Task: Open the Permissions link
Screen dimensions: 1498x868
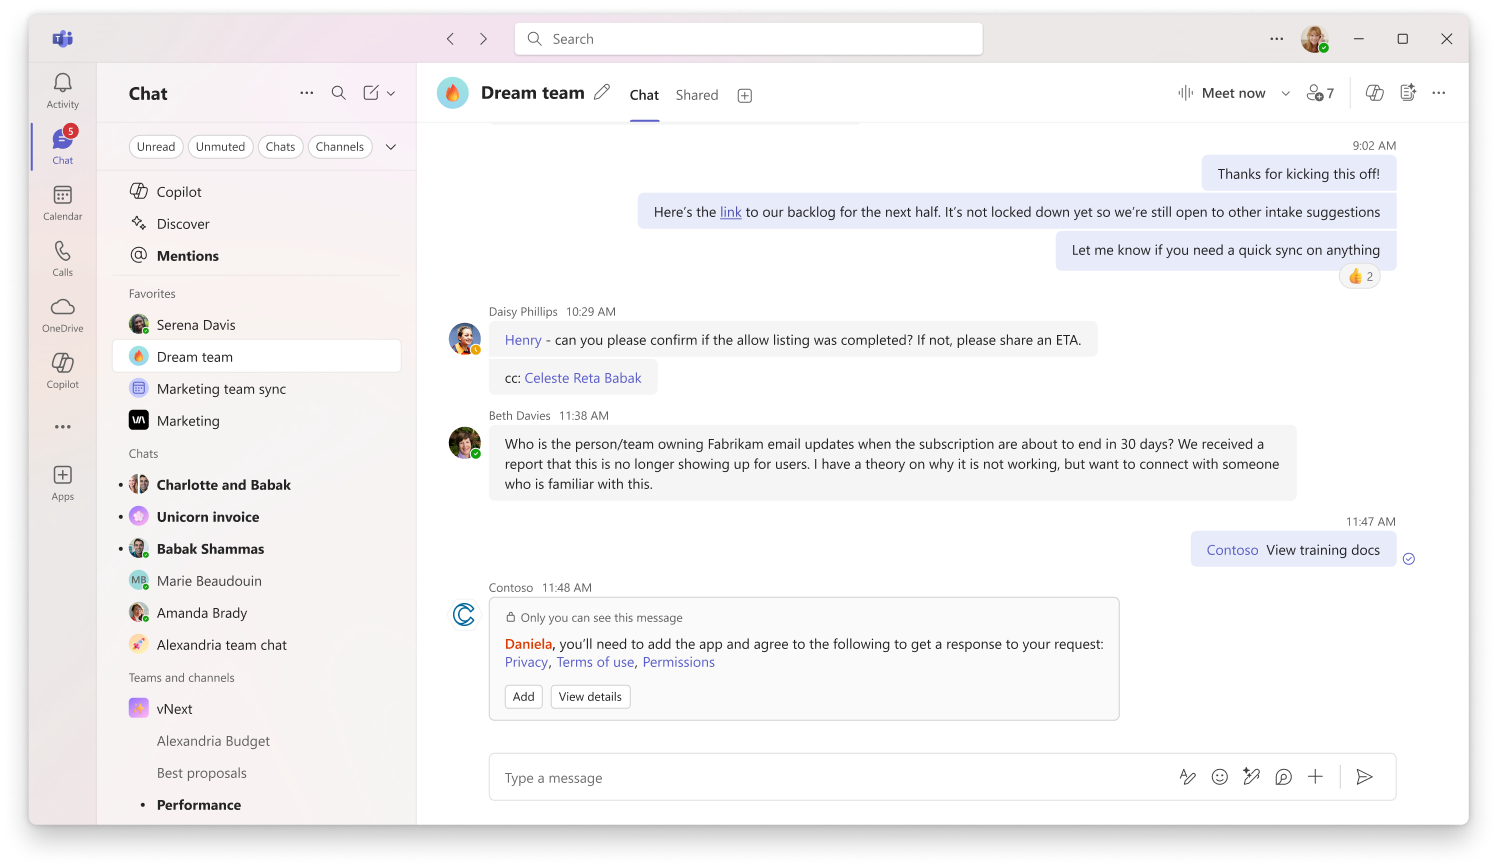Action: point(679,662)
